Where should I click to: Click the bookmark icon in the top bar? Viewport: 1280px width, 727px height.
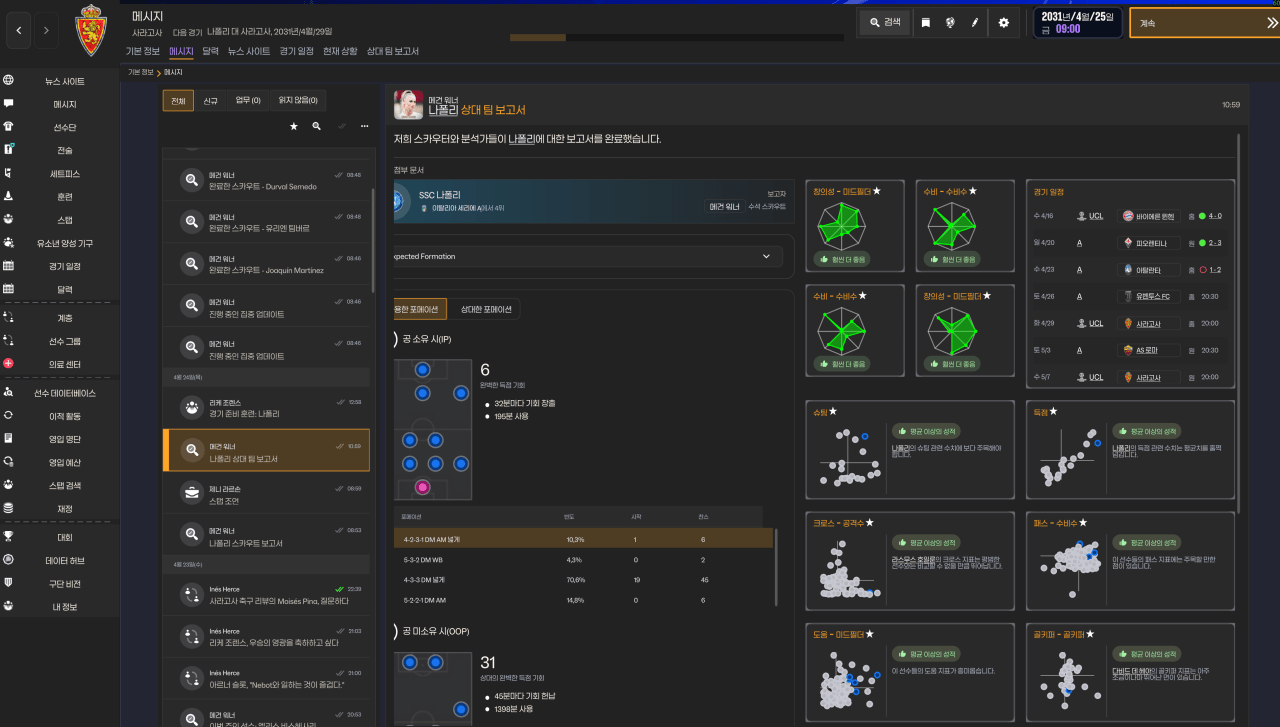click(x=926, y=22)
